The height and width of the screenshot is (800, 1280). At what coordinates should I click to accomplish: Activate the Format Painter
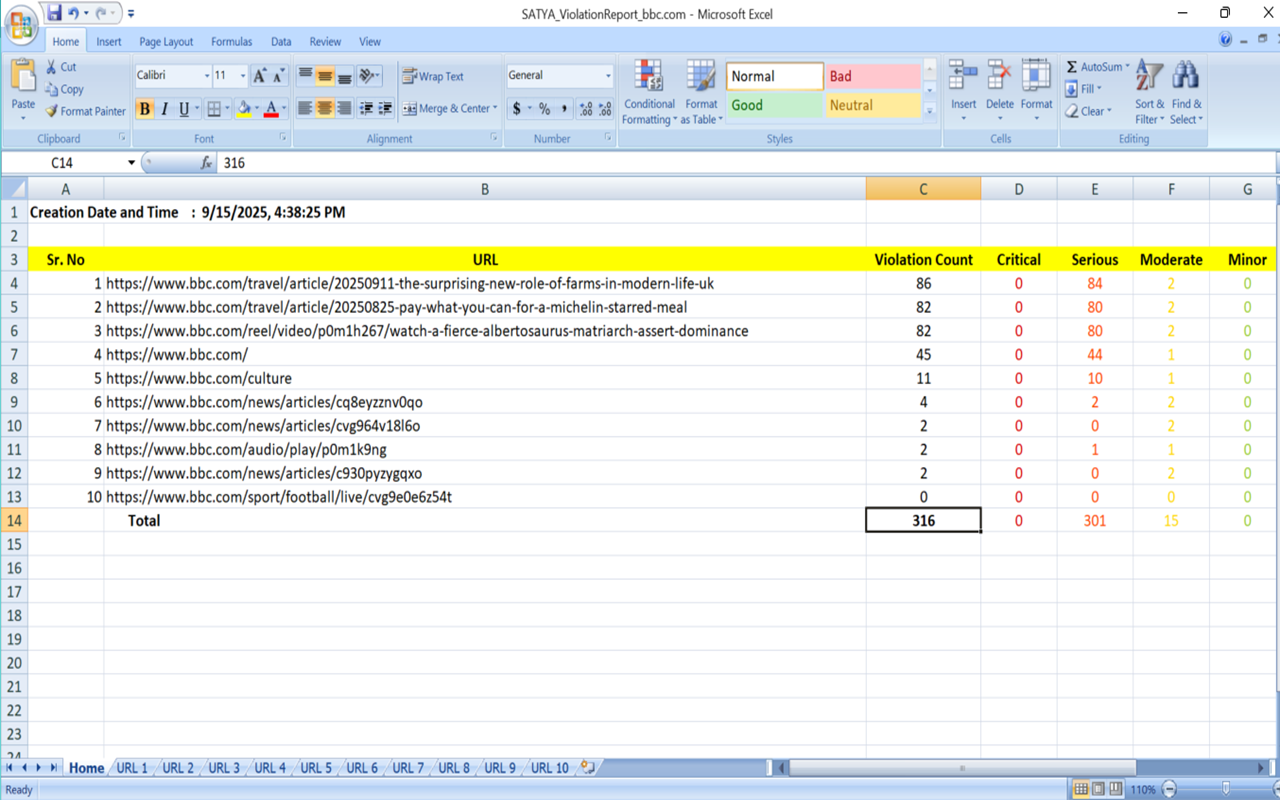[x=85, y=111]
